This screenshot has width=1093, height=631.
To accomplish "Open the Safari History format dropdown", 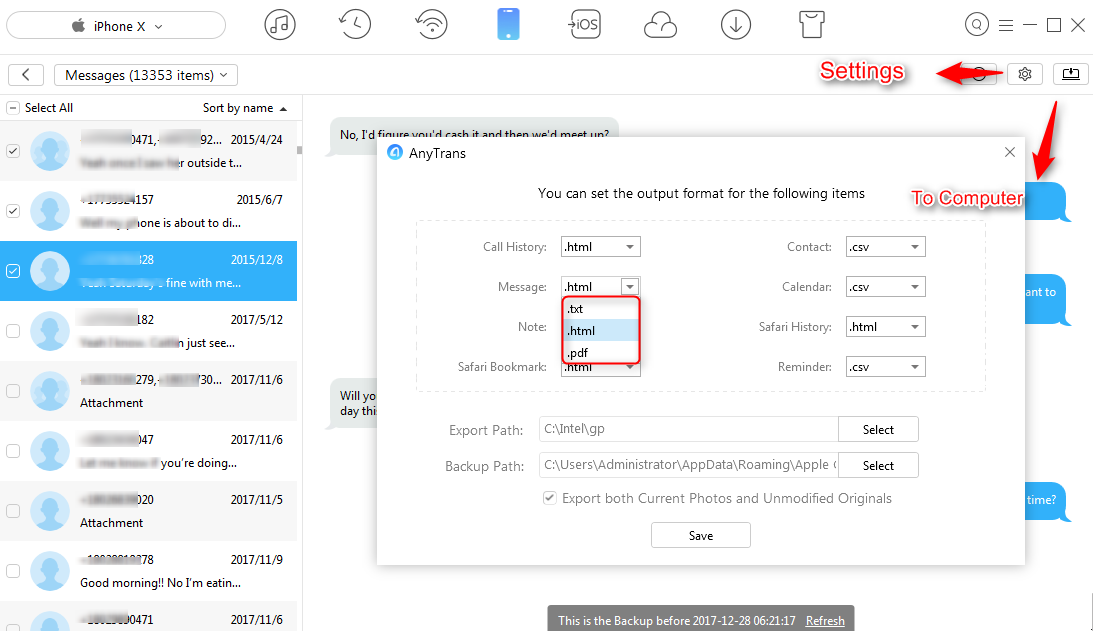I will (885, 326).
